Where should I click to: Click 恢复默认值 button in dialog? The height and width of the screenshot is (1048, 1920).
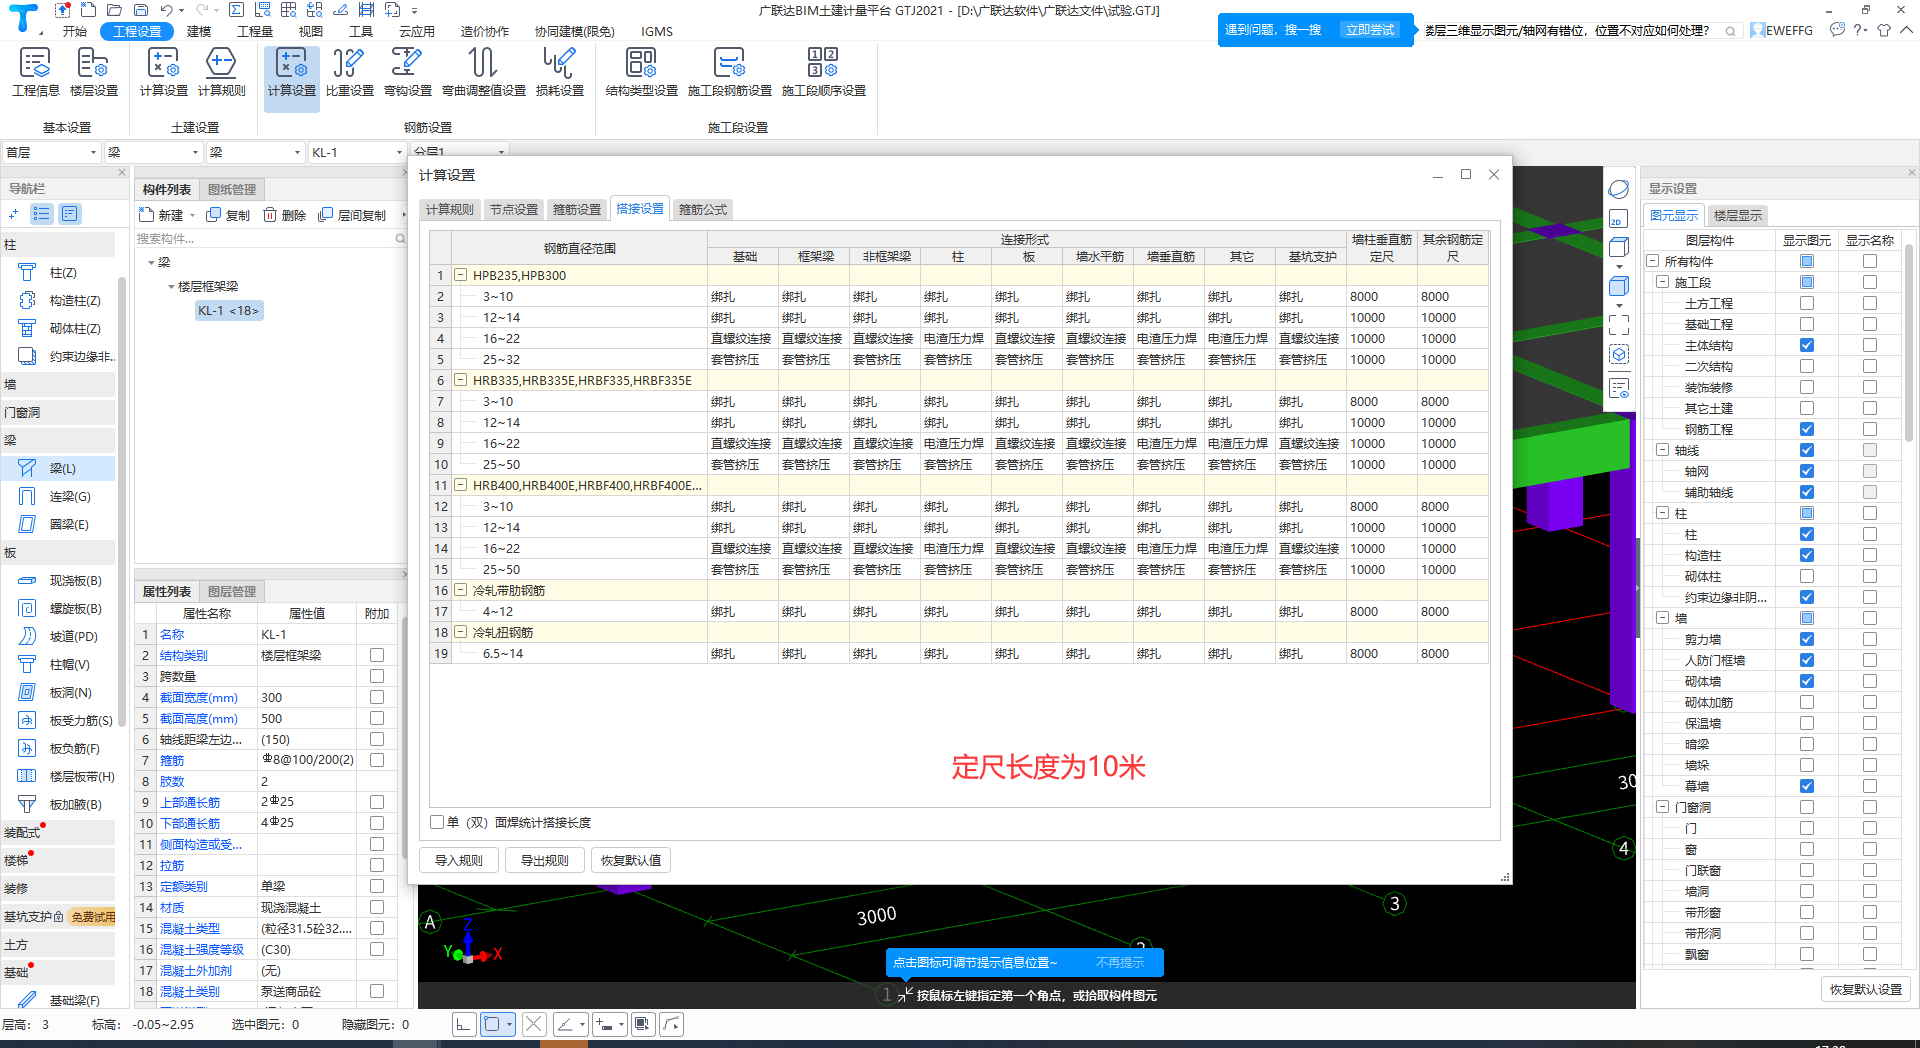pos(631,860)
